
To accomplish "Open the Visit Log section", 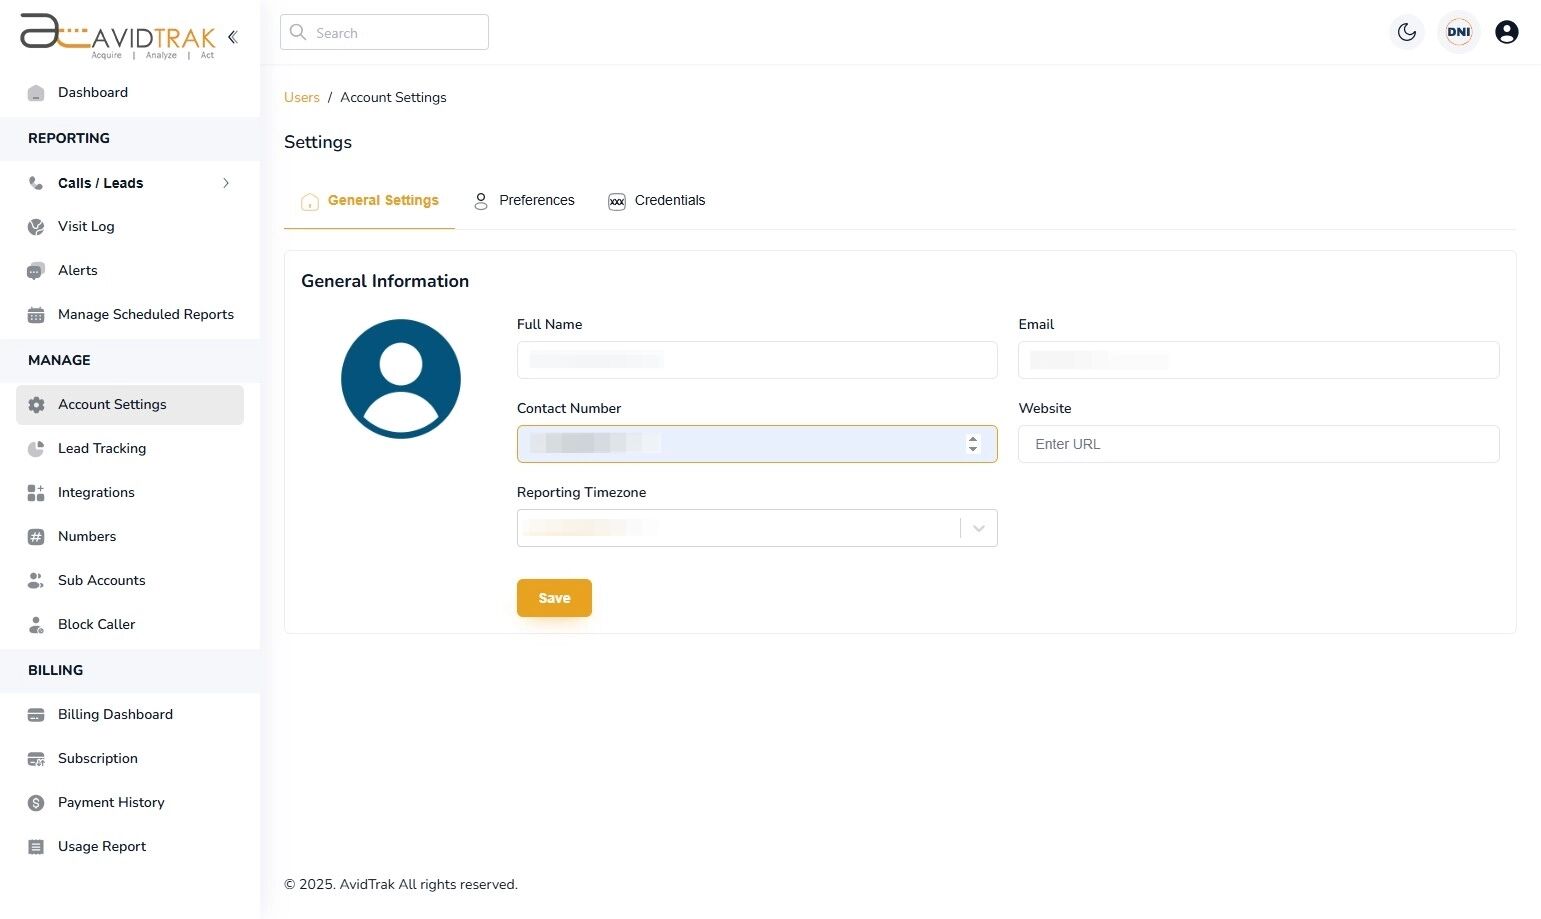I will 85,226.
